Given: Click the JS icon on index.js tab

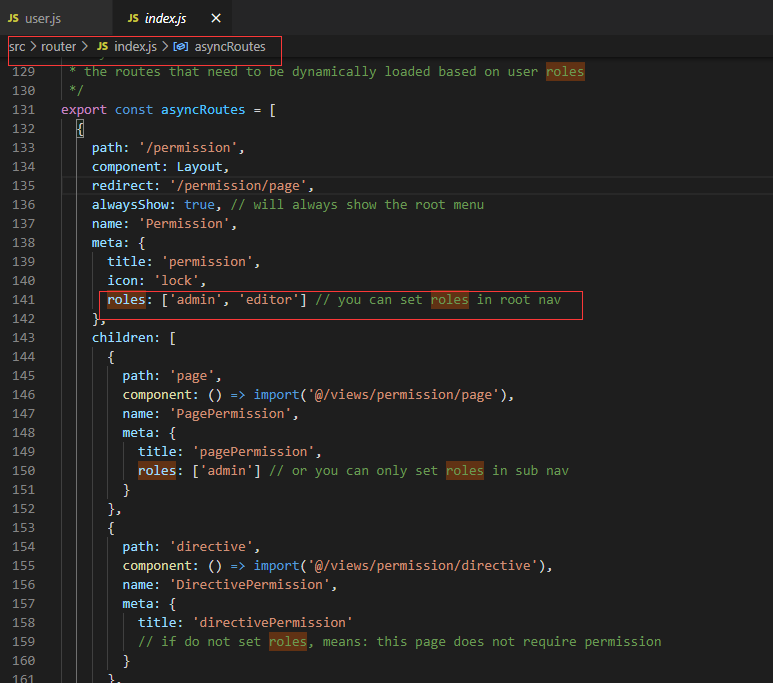Looking at the screenshot, I should pos(133,18).
